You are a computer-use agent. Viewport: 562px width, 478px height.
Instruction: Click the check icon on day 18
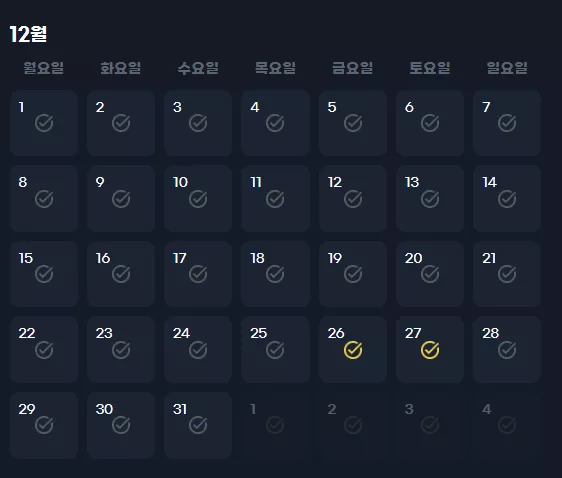click(275, 274)
